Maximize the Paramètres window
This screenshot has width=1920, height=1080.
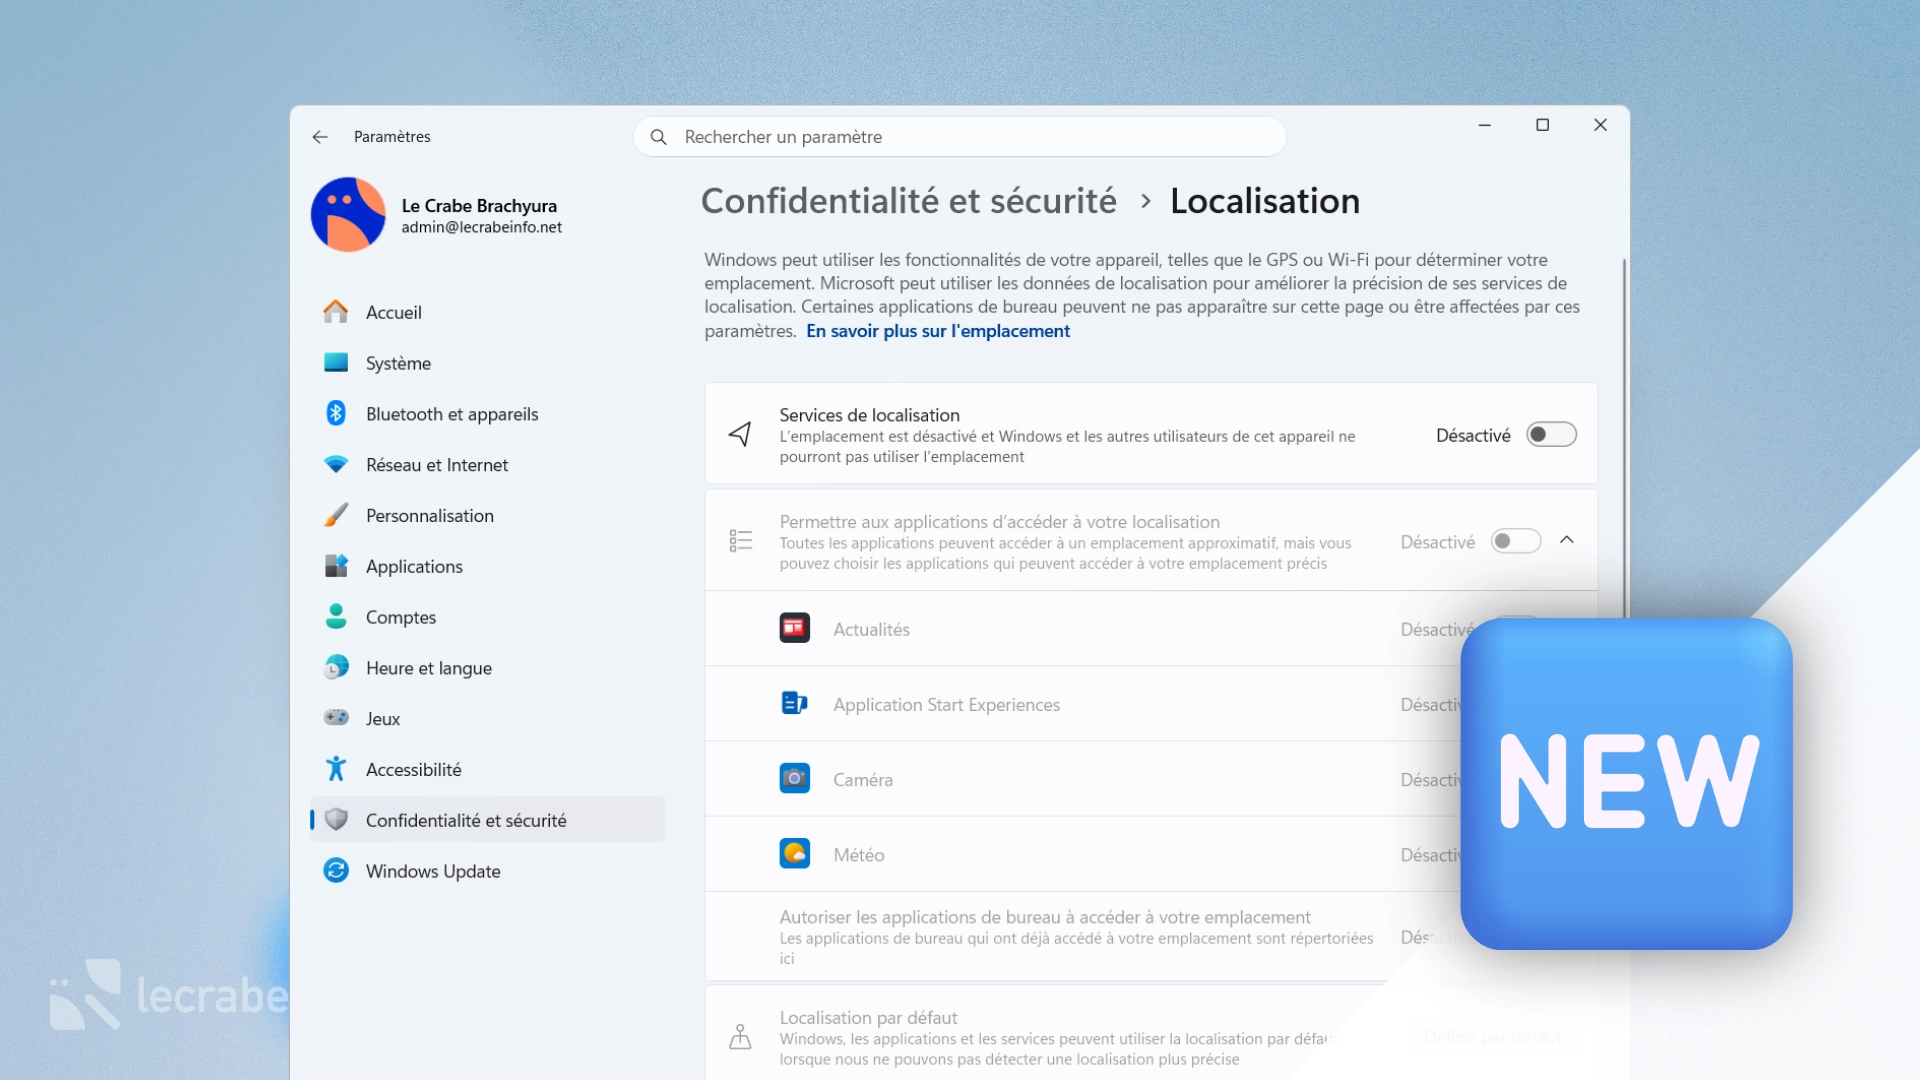(1543, 125)
